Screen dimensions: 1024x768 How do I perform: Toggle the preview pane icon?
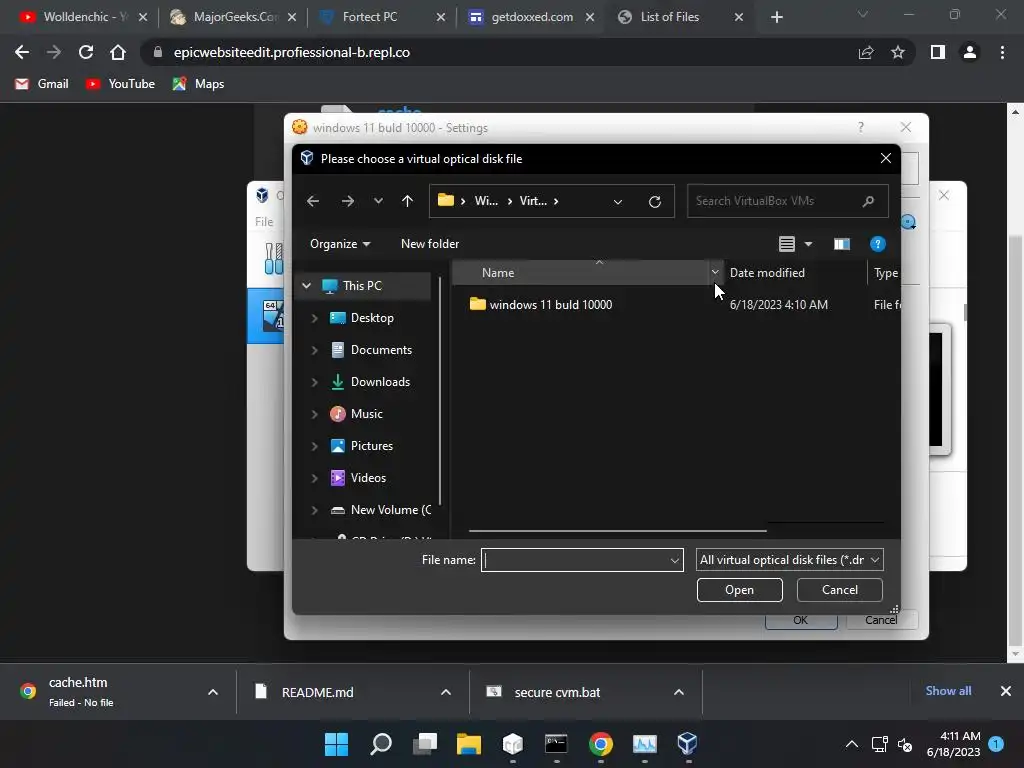(842, 244)
